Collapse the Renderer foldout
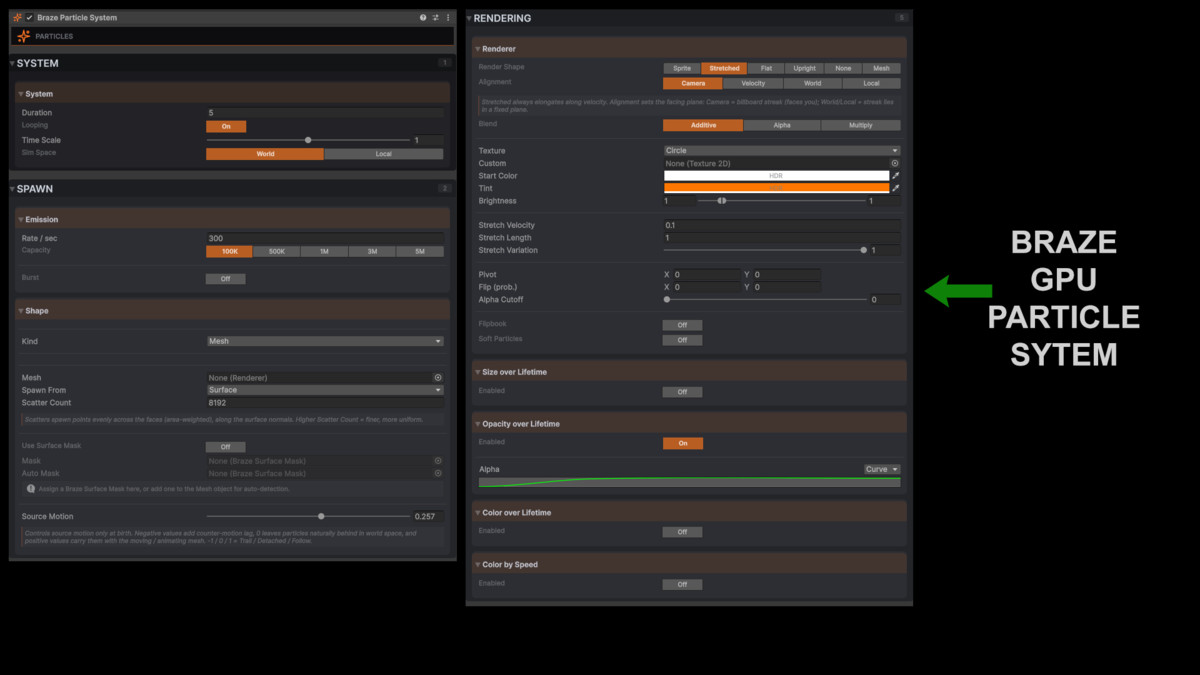 point(689,49)
